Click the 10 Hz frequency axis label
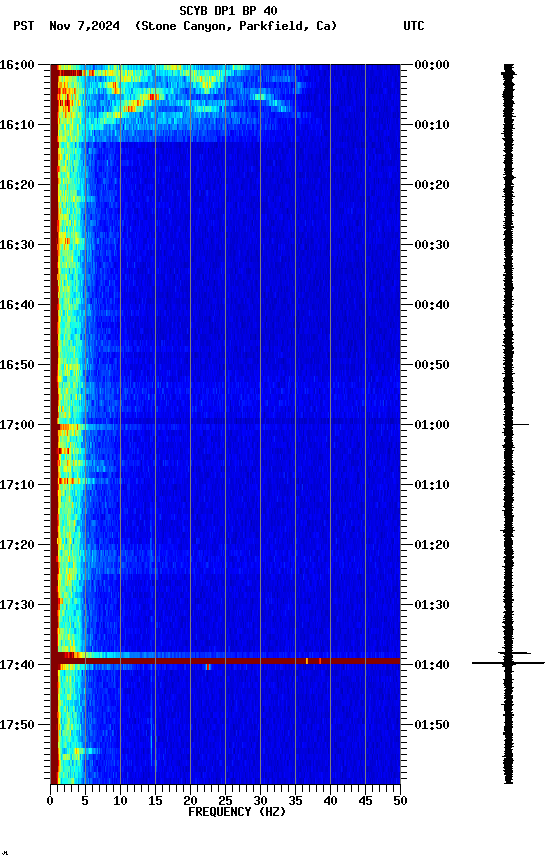 (x=120, y=801)
